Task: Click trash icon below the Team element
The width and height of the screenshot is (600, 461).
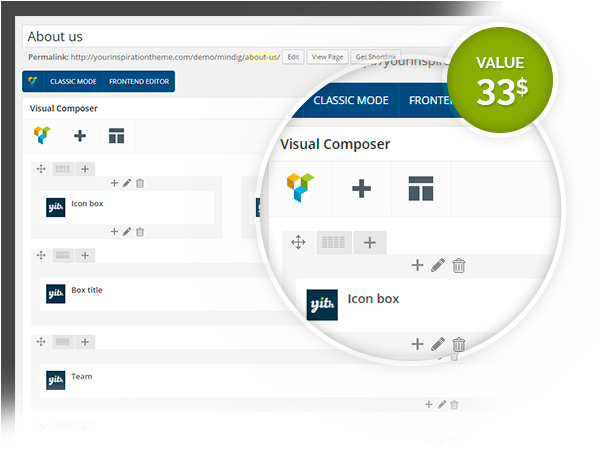Action: point(454,405)
